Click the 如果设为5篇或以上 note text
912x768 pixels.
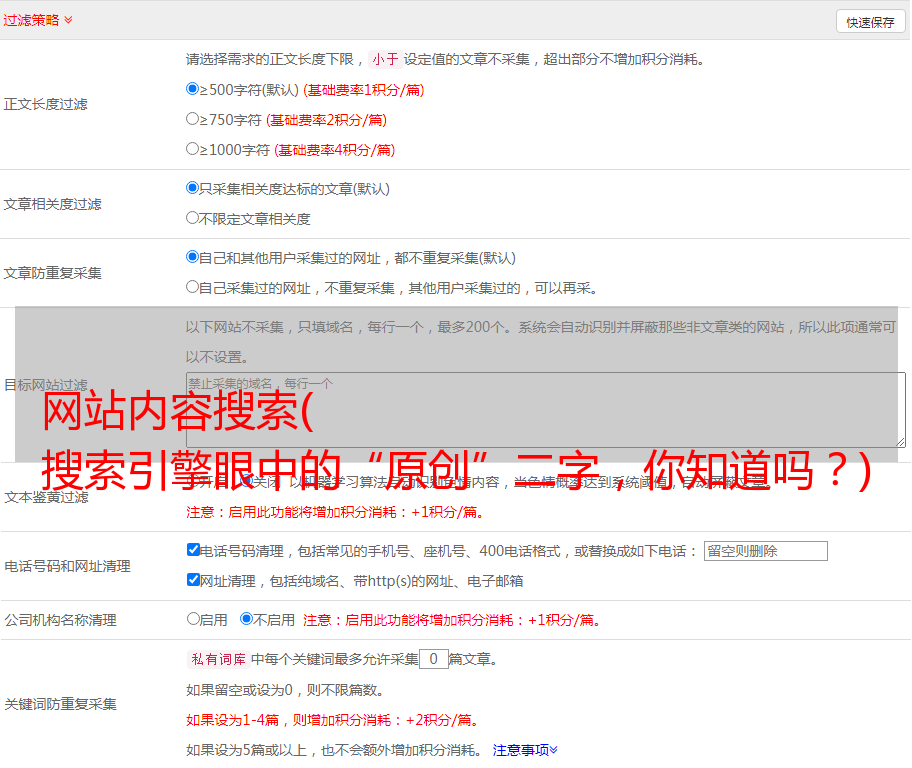(334, 750)
